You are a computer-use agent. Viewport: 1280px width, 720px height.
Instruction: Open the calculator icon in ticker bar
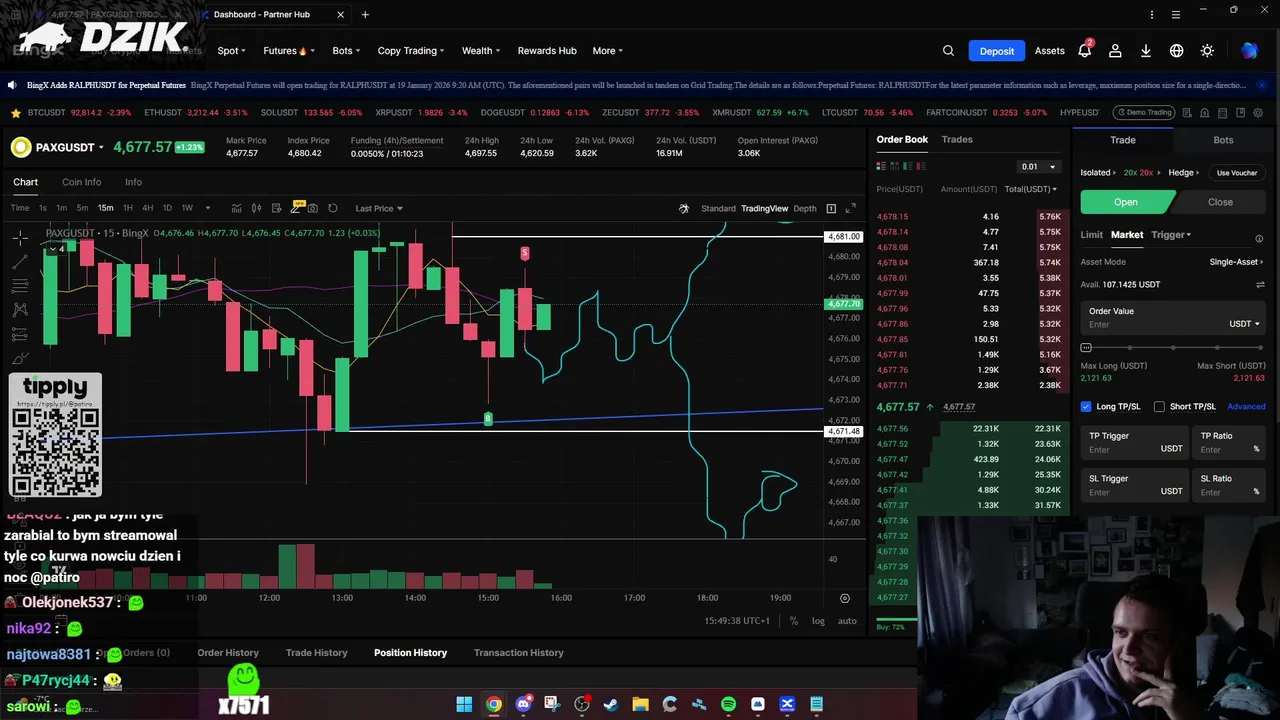tap(1222, 113)
